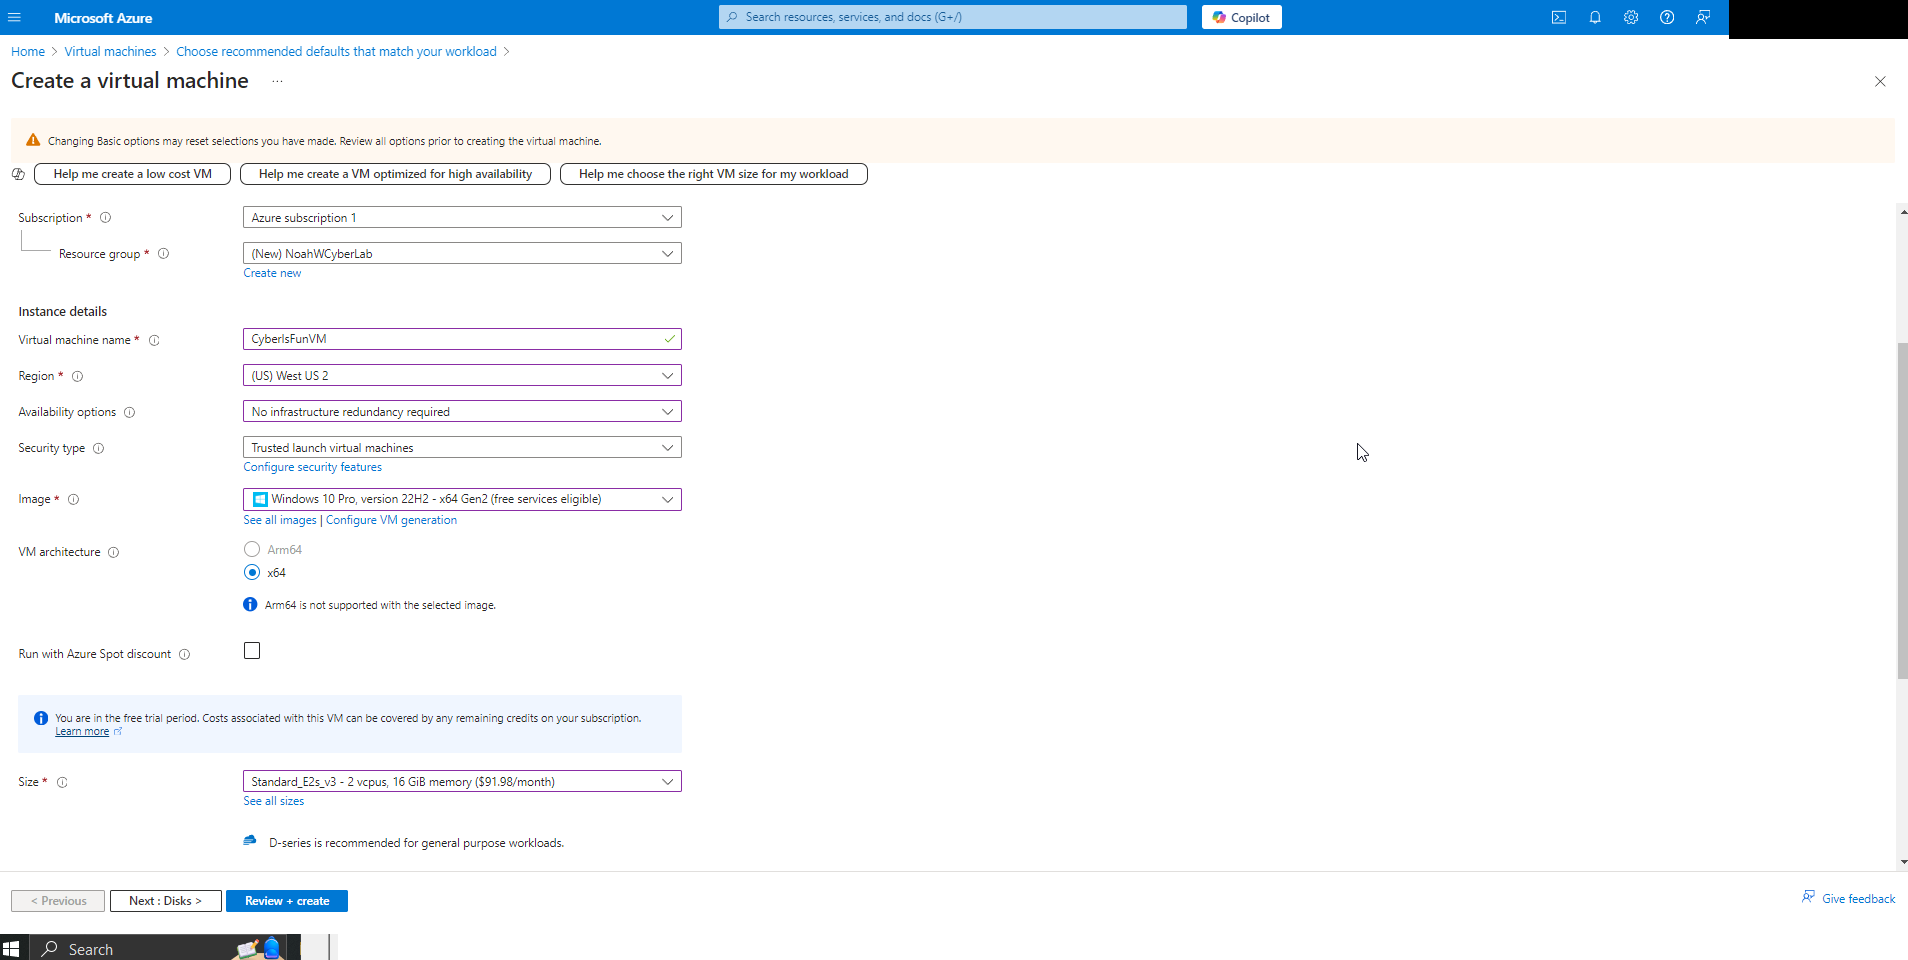Enable Run with Azure Spot discount

tap(252, 651)
